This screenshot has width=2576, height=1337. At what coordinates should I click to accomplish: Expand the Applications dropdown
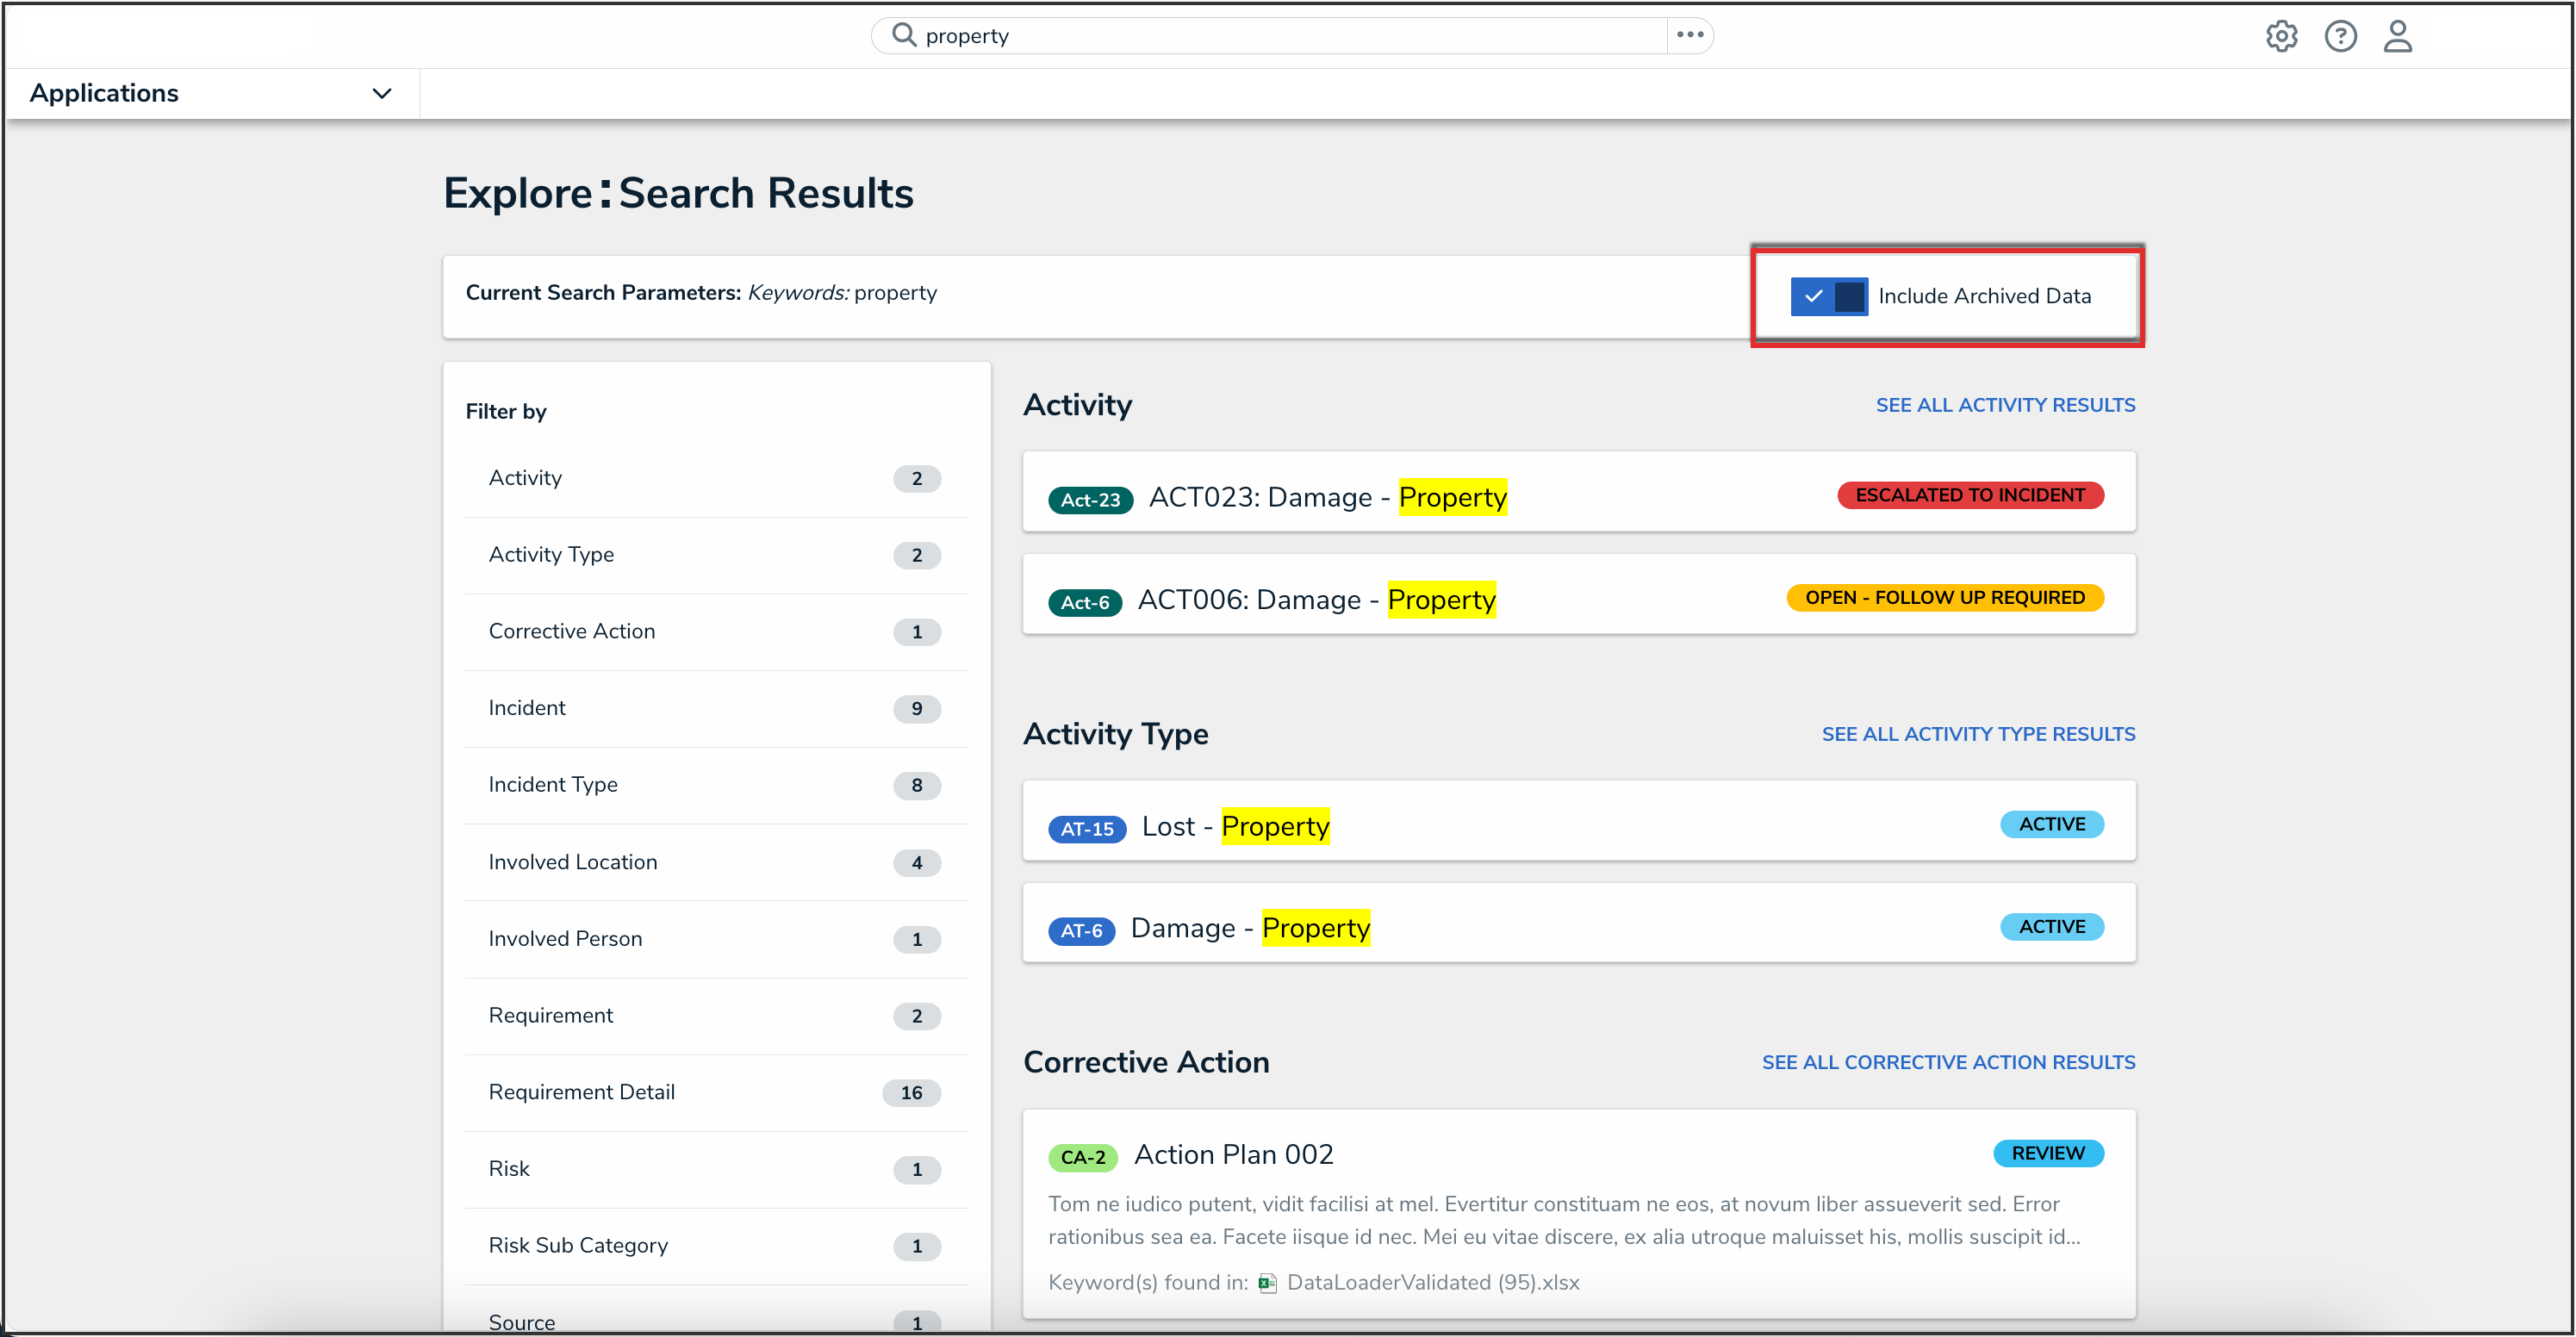[105, 93]
